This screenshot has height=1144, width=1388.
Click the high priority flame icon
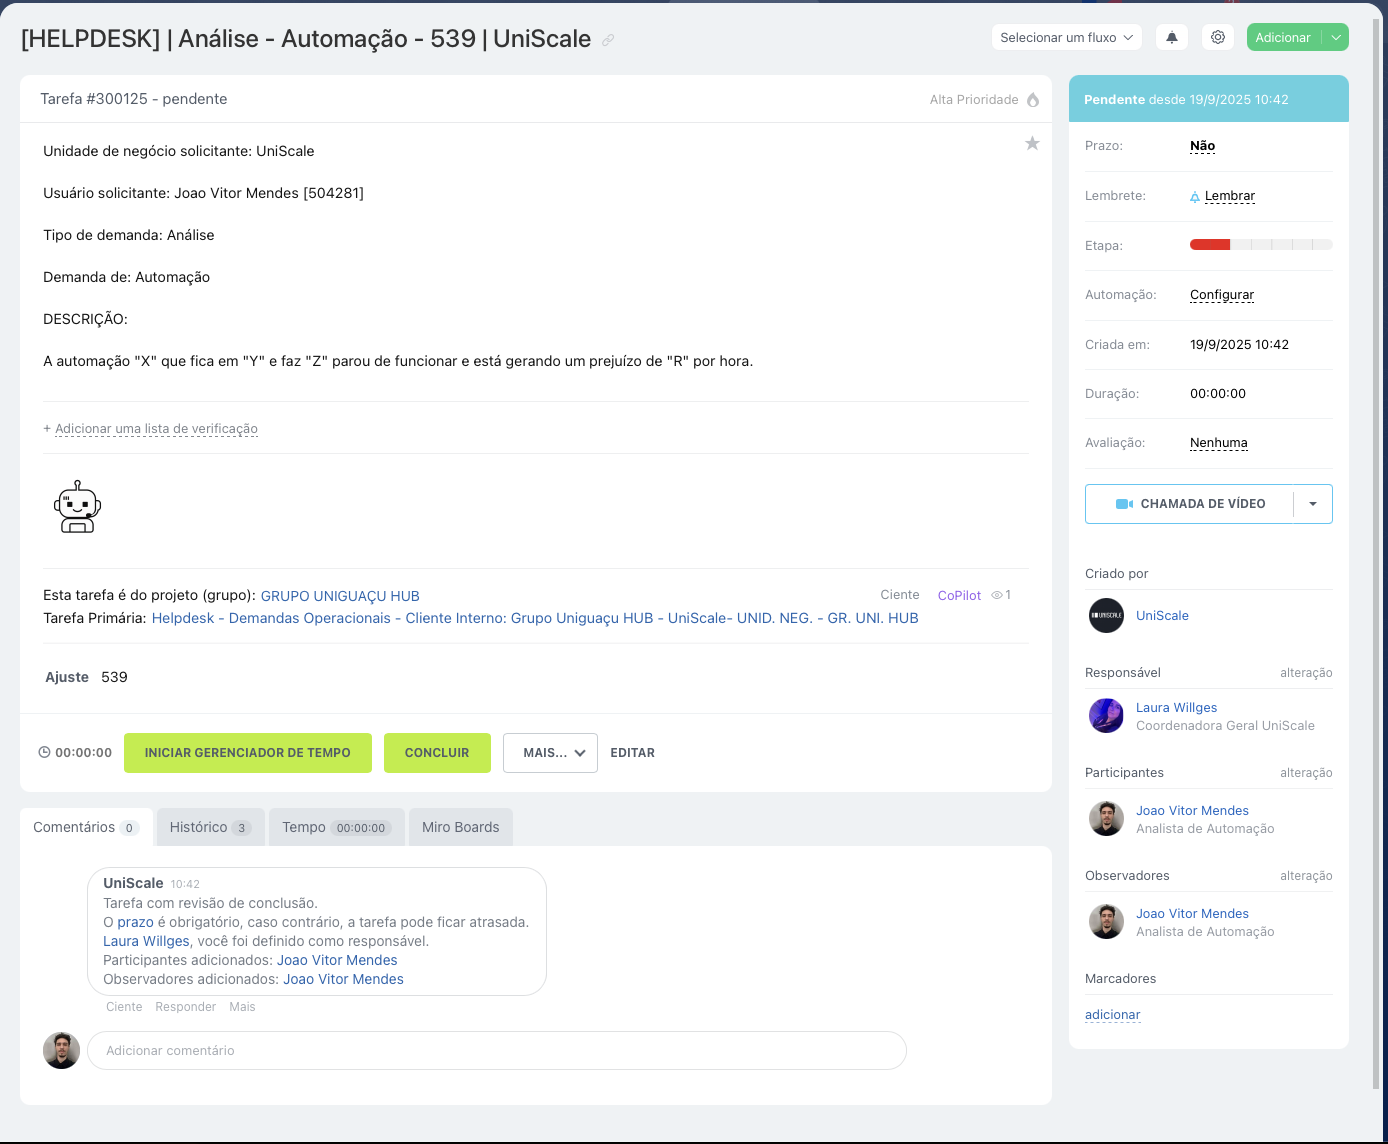[1033, 100]
